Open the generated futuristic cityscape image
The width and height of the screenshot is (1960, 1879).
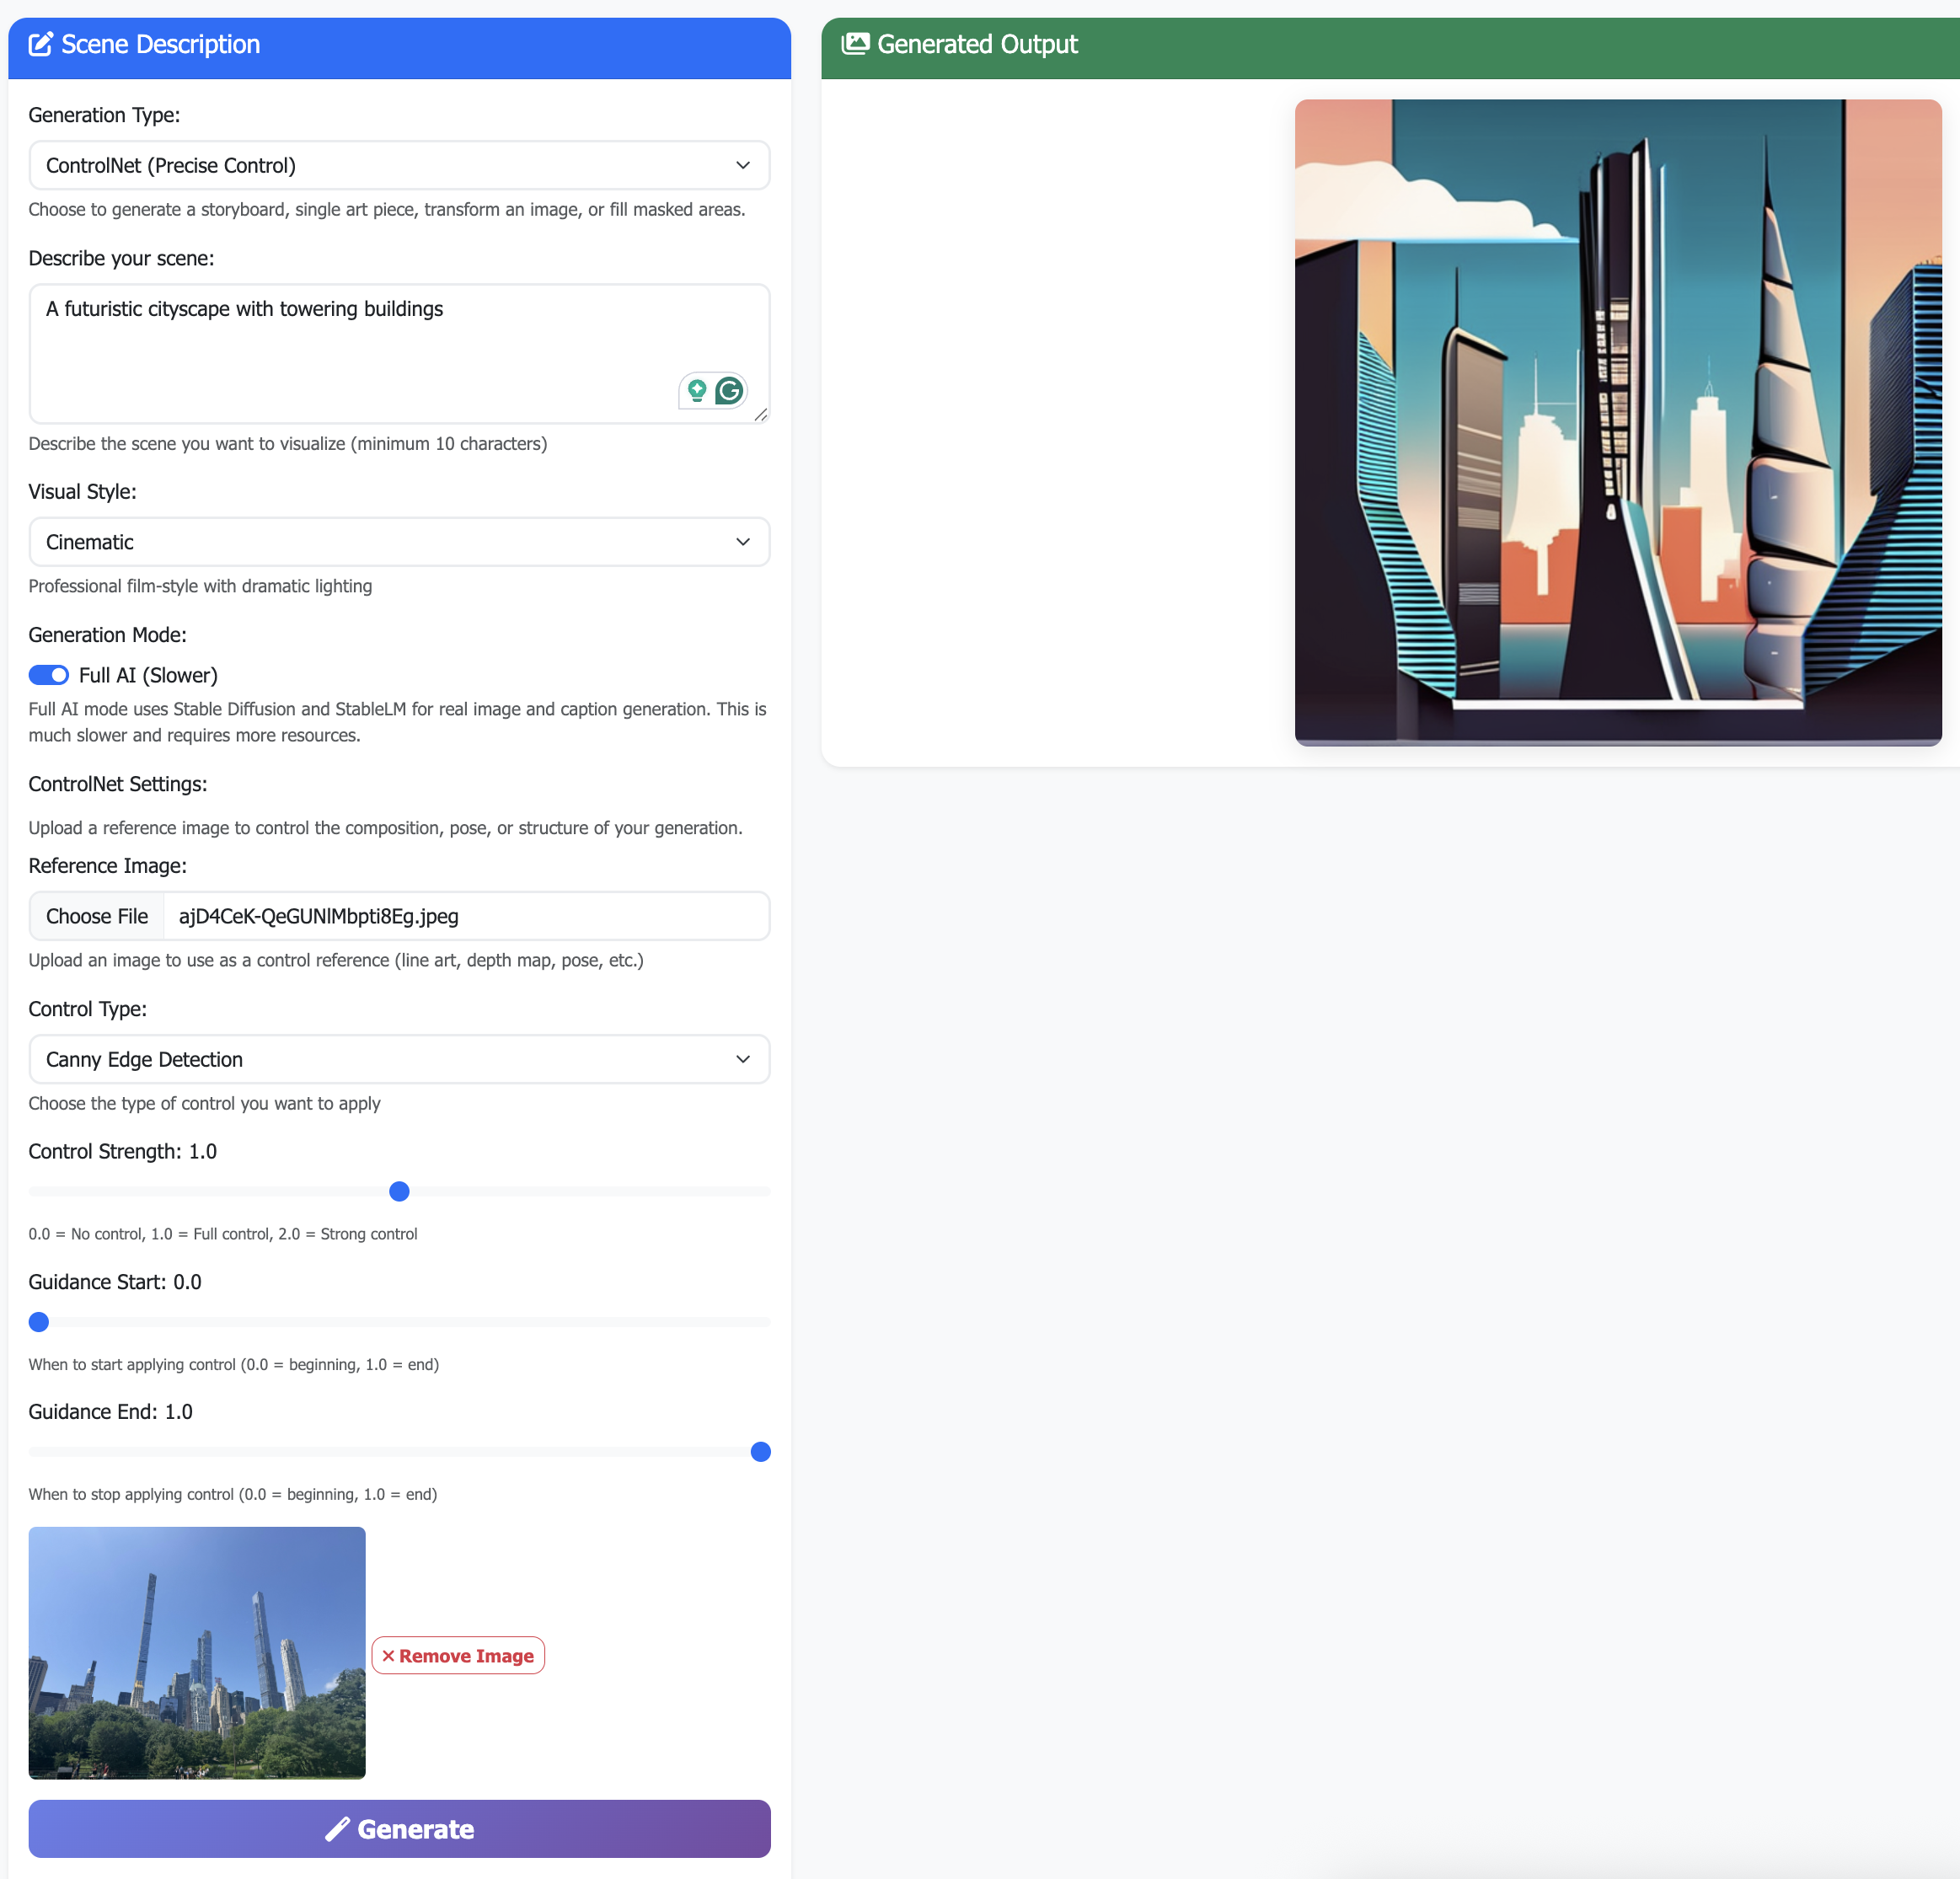[x=1617, y=422]
